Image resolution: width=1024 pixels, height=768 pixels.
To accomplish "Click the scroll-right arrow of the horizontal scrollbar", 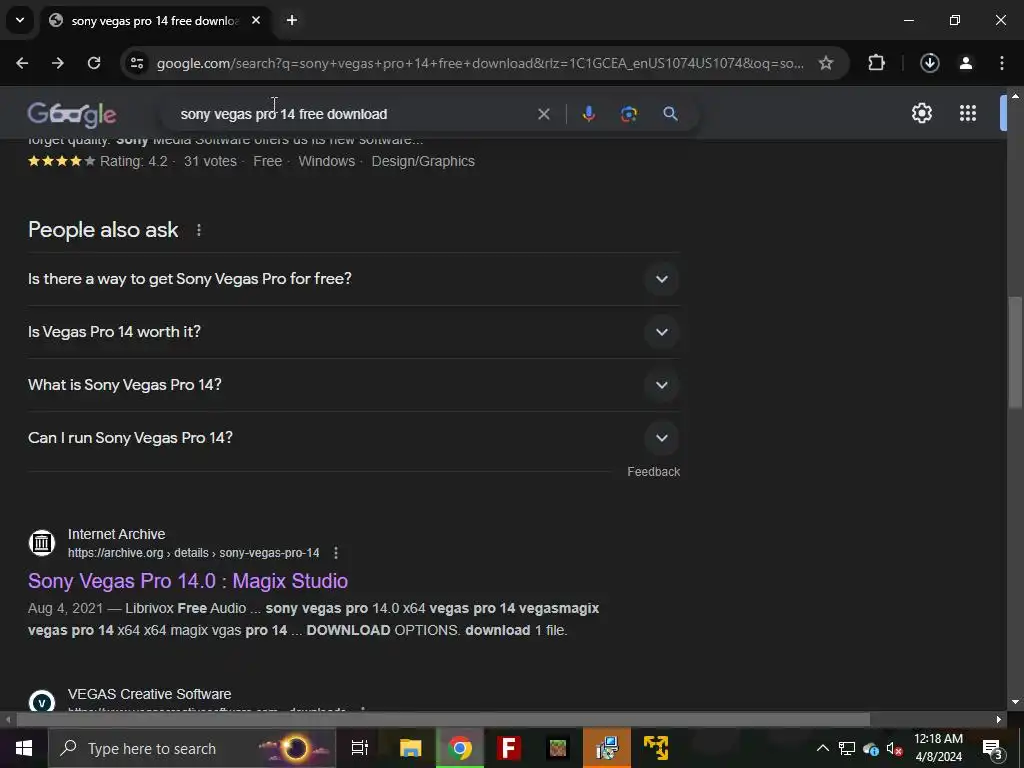I will pyautogui.click(x=999, y=720).
